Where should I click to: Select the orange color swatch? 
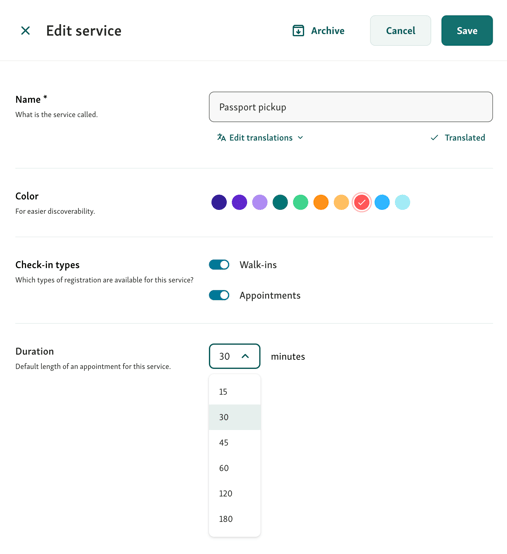pyautogui.click(x=321, y=202)
